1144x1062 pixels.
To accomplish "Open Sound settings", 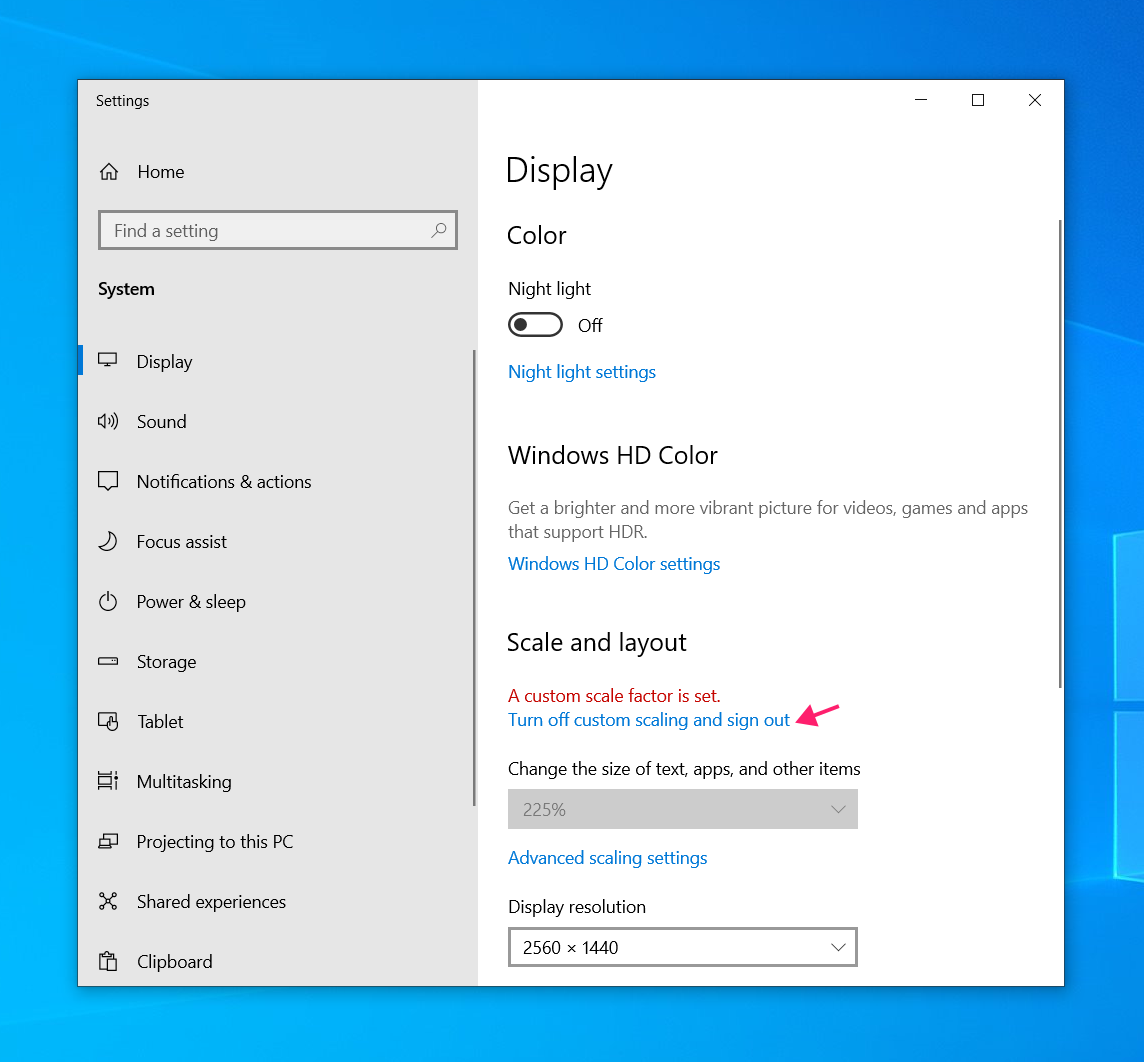I will (276, 422).
